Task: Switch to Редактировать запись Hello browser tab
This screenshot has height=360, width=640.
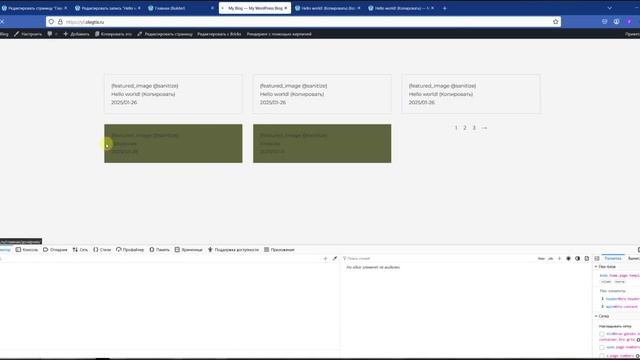Action: point(108,8)
